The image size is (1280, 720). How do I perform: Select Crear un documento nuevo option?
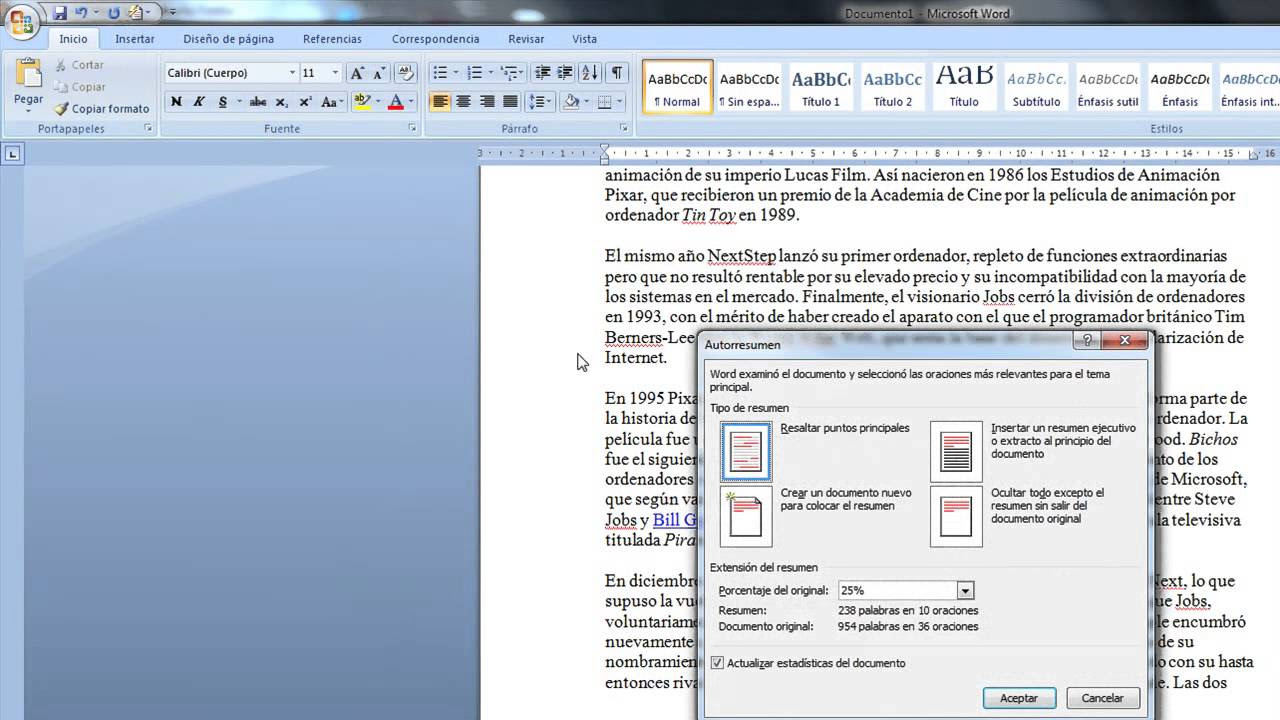[746, 516]
